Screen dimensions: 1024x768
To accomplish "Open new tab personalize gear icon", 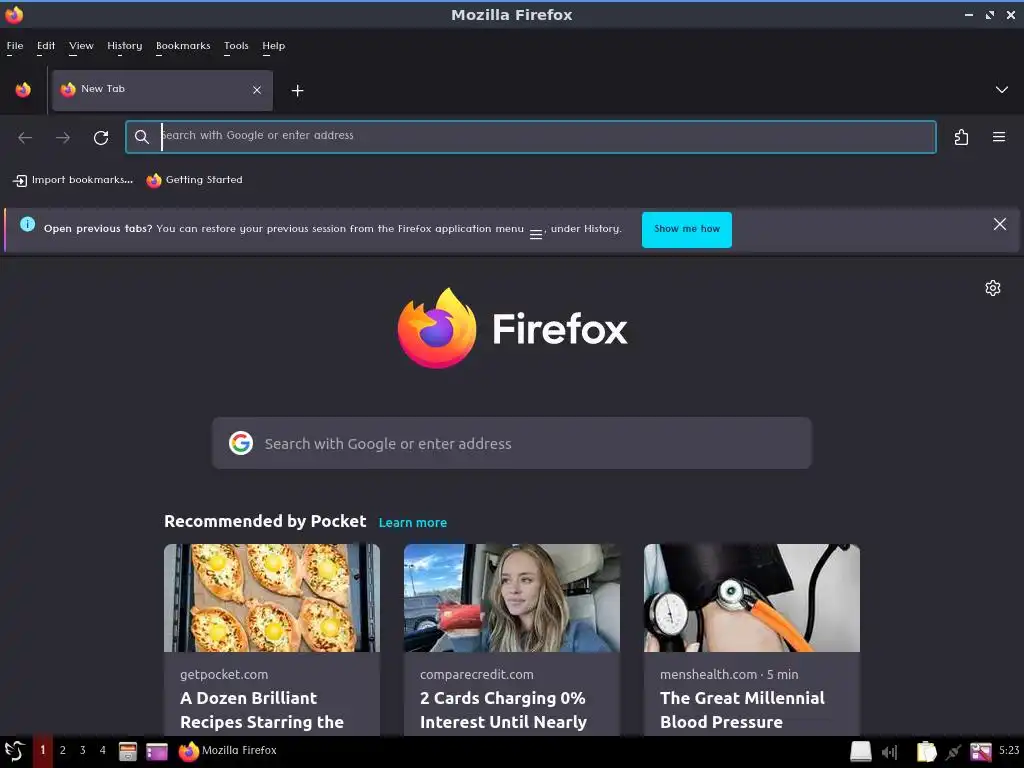I will click(993, 288).
